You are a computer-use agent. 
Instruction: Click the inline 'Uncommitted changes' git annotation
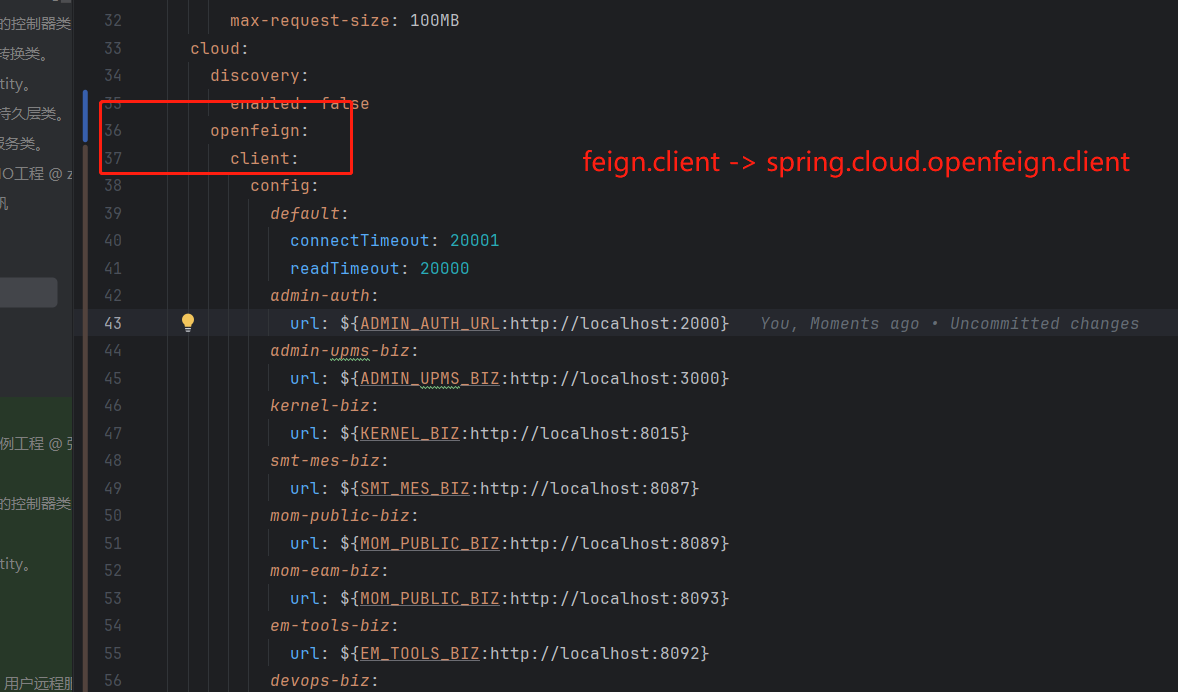click(x=1044, y=323)
